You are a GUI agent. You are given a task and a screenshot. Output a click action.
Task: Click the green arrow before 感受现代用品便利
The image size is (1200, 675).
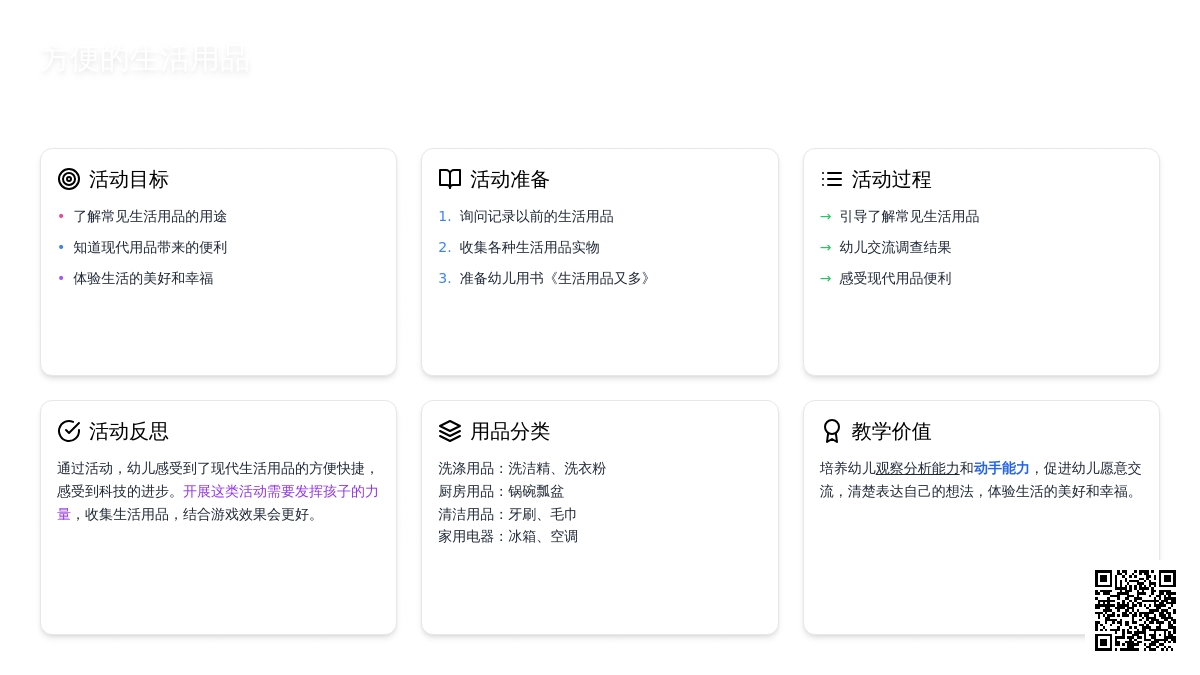[826, 278]
